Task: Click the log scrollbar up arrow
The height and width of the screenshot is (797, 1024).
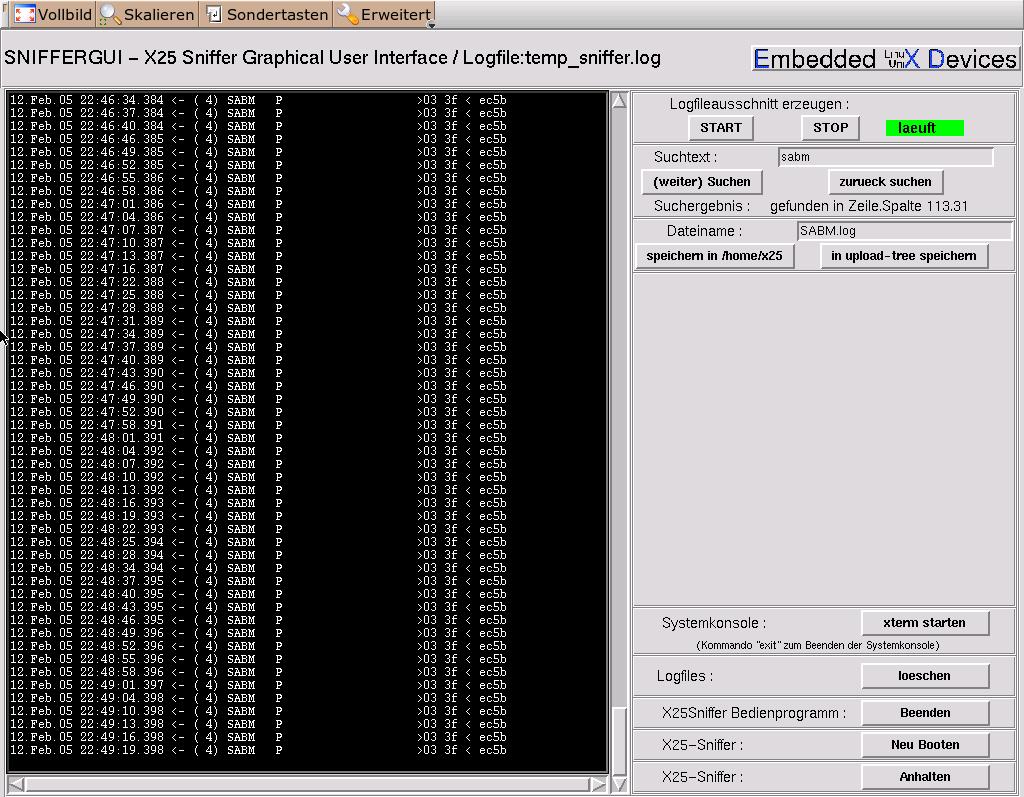Action: click(618, 100)
